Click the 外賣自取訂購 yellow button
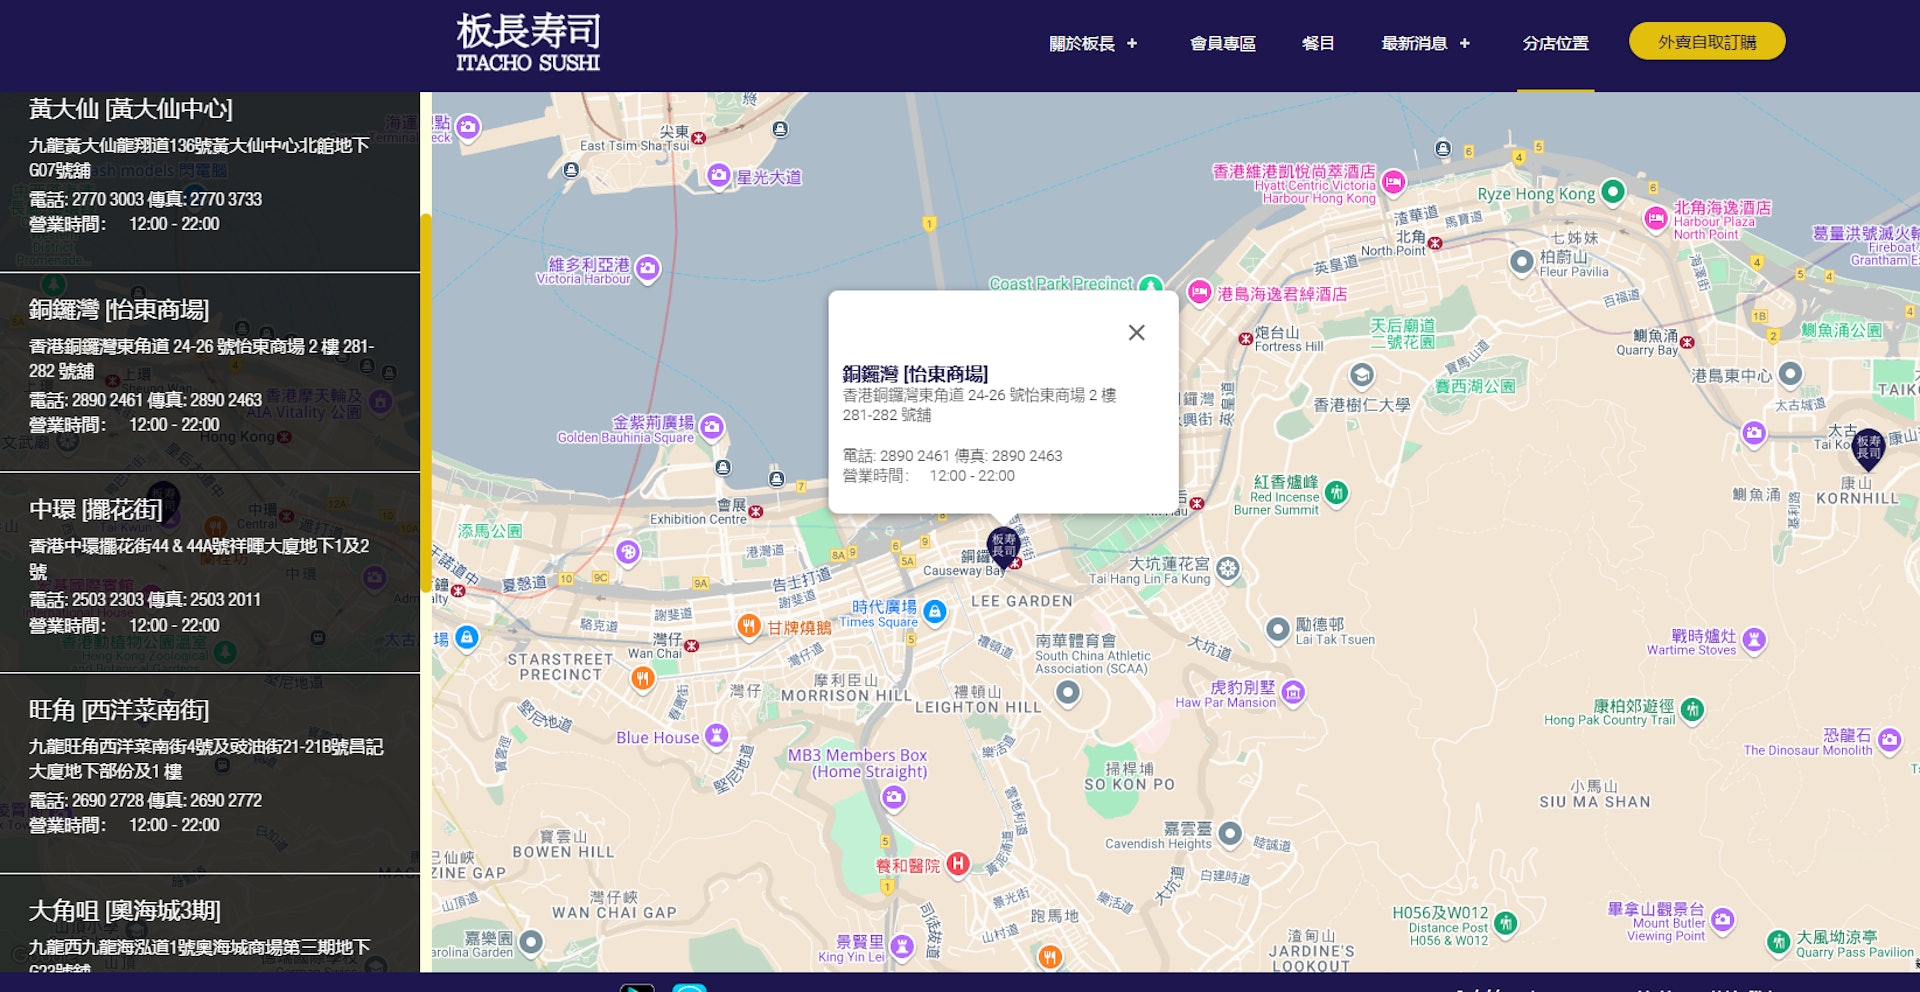 point(1707,42)
